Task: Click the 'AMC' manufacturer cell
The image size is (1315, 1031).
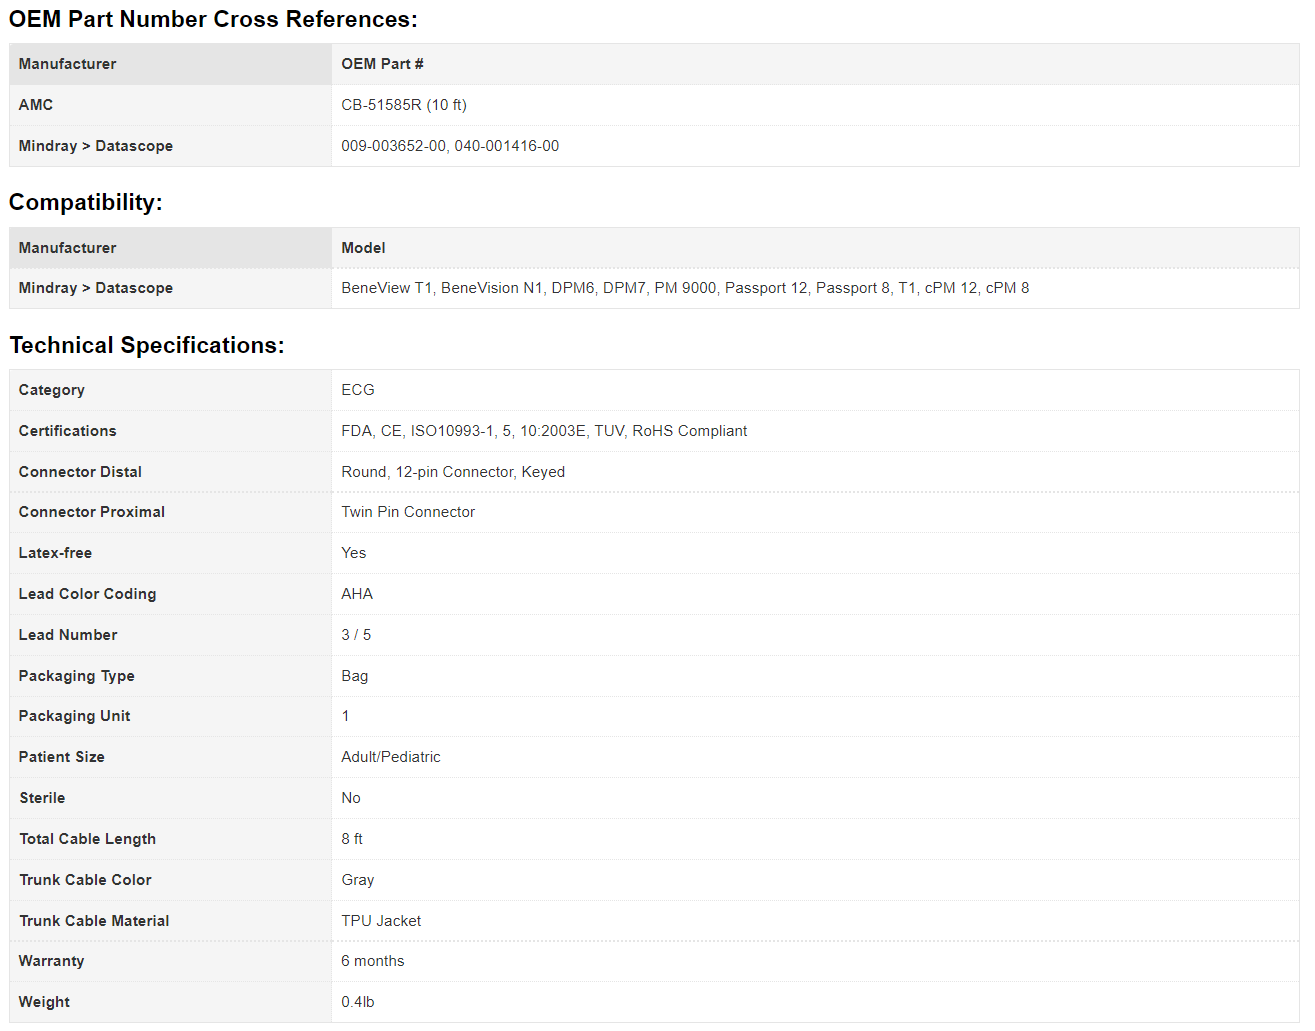Action: tap(36, 105)
